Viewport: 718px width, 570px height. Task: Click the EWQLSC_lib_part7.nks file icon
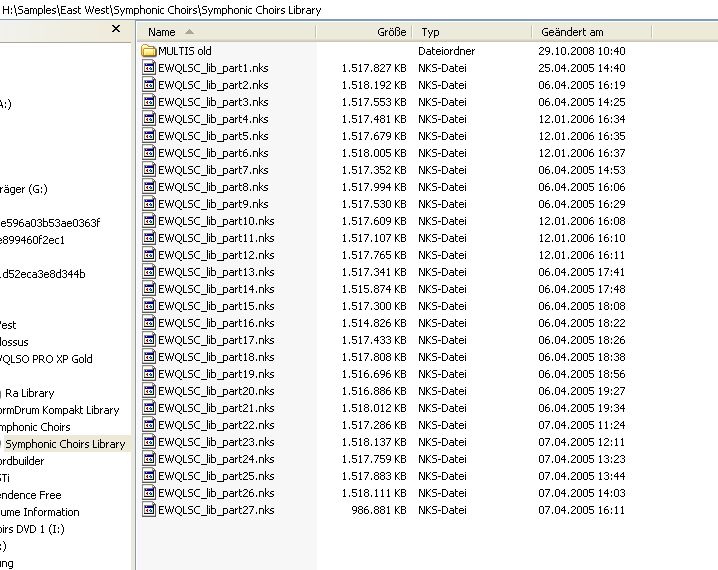pos(149,170)
